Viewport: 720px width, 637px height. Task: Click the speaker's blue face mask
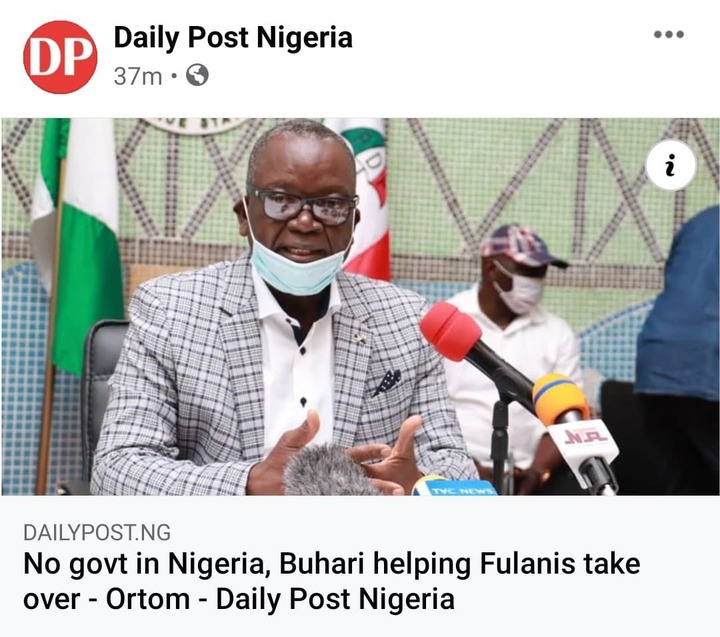(x=296, y=271)
